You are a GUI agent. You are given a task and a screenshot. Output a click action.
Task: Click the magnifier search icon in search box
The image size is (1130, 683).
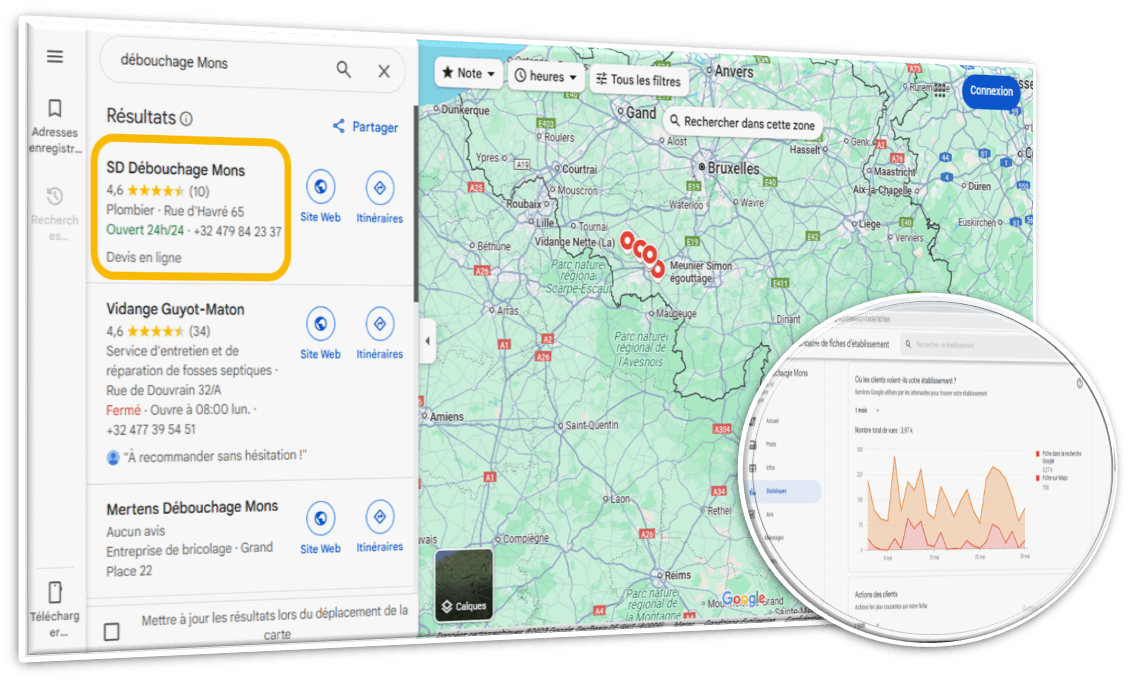click(x=344, y=70)
